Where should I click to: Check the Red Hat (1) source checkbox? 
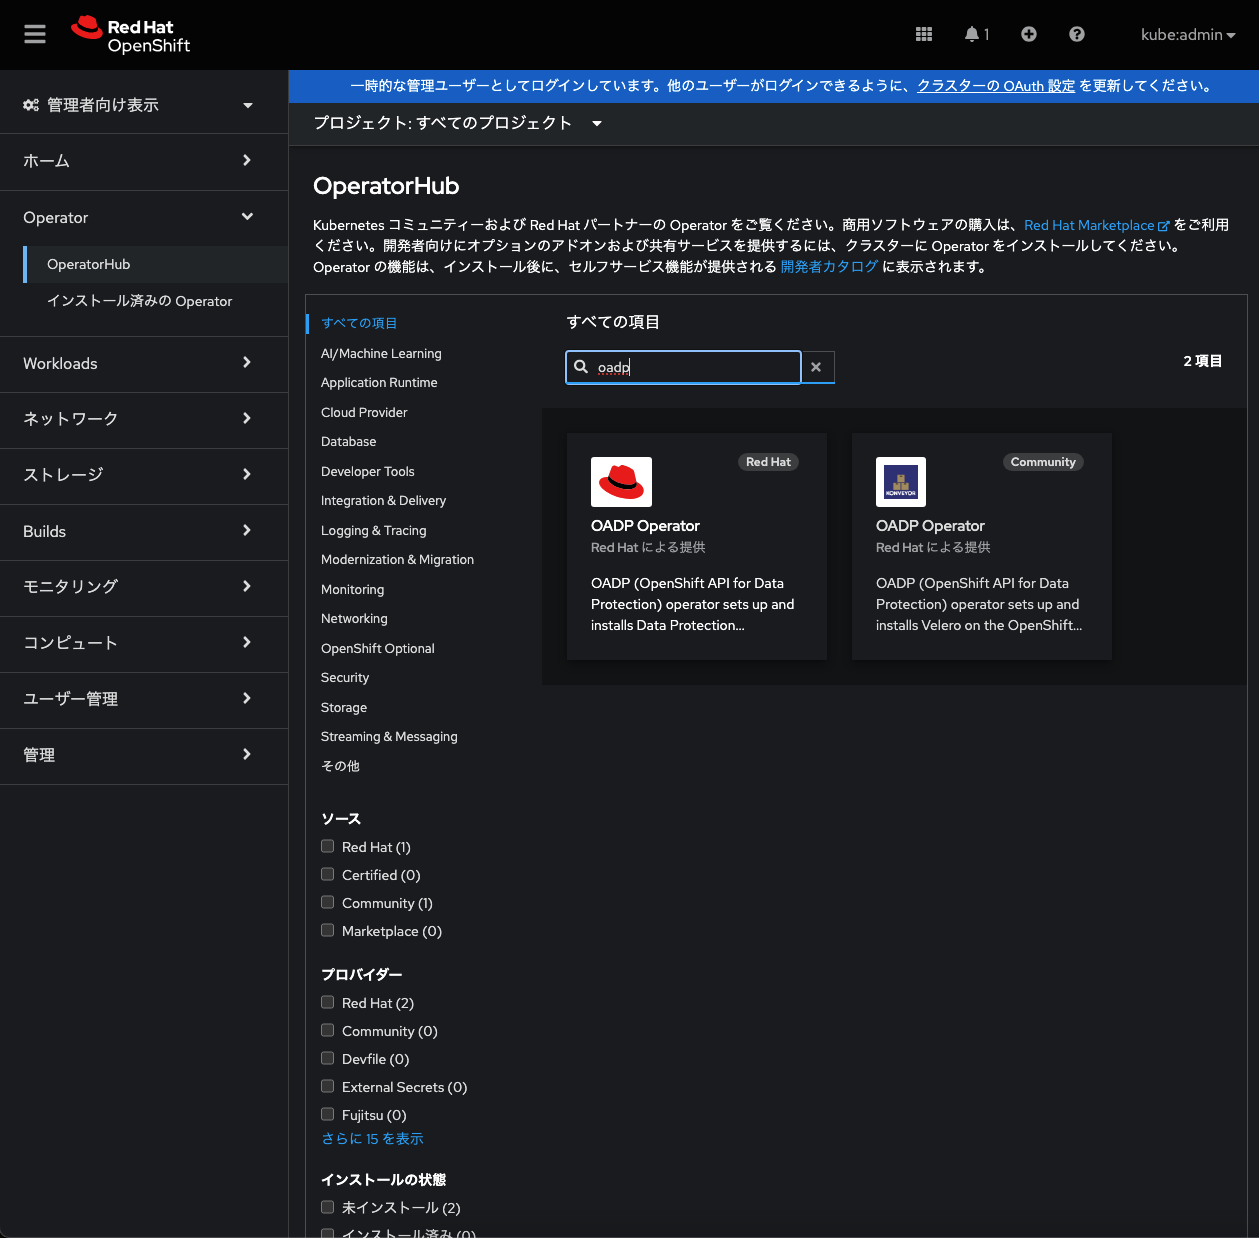click(327, 846)
